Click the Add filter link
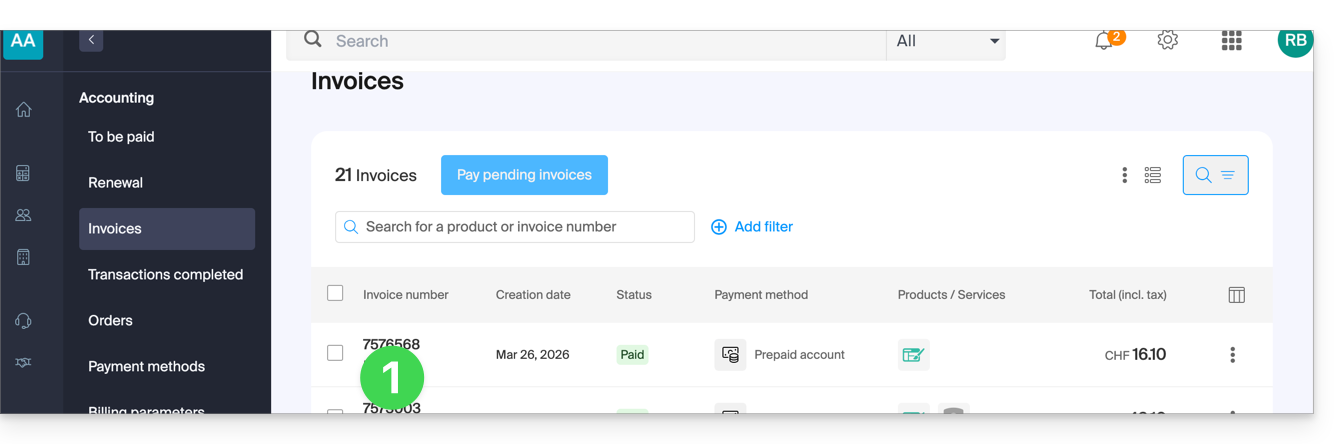 click(752, 227)
